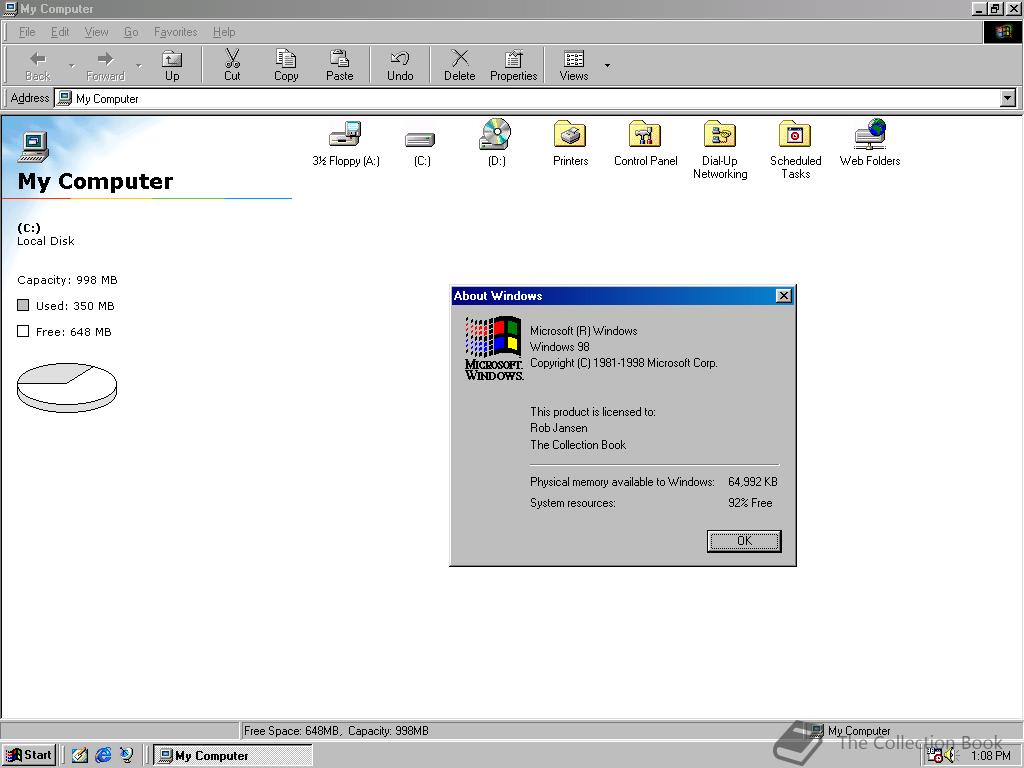Click the Free white legend swatch
Image resolution: width=1024 pixels, height=768 pixels.
click(23, 331)
